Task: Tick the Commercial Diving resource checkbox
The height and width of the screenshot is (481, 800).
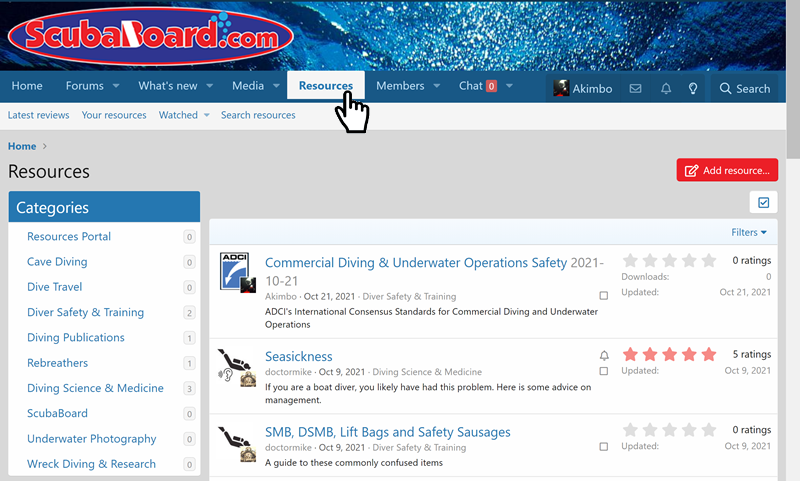Action: (604, 296)
